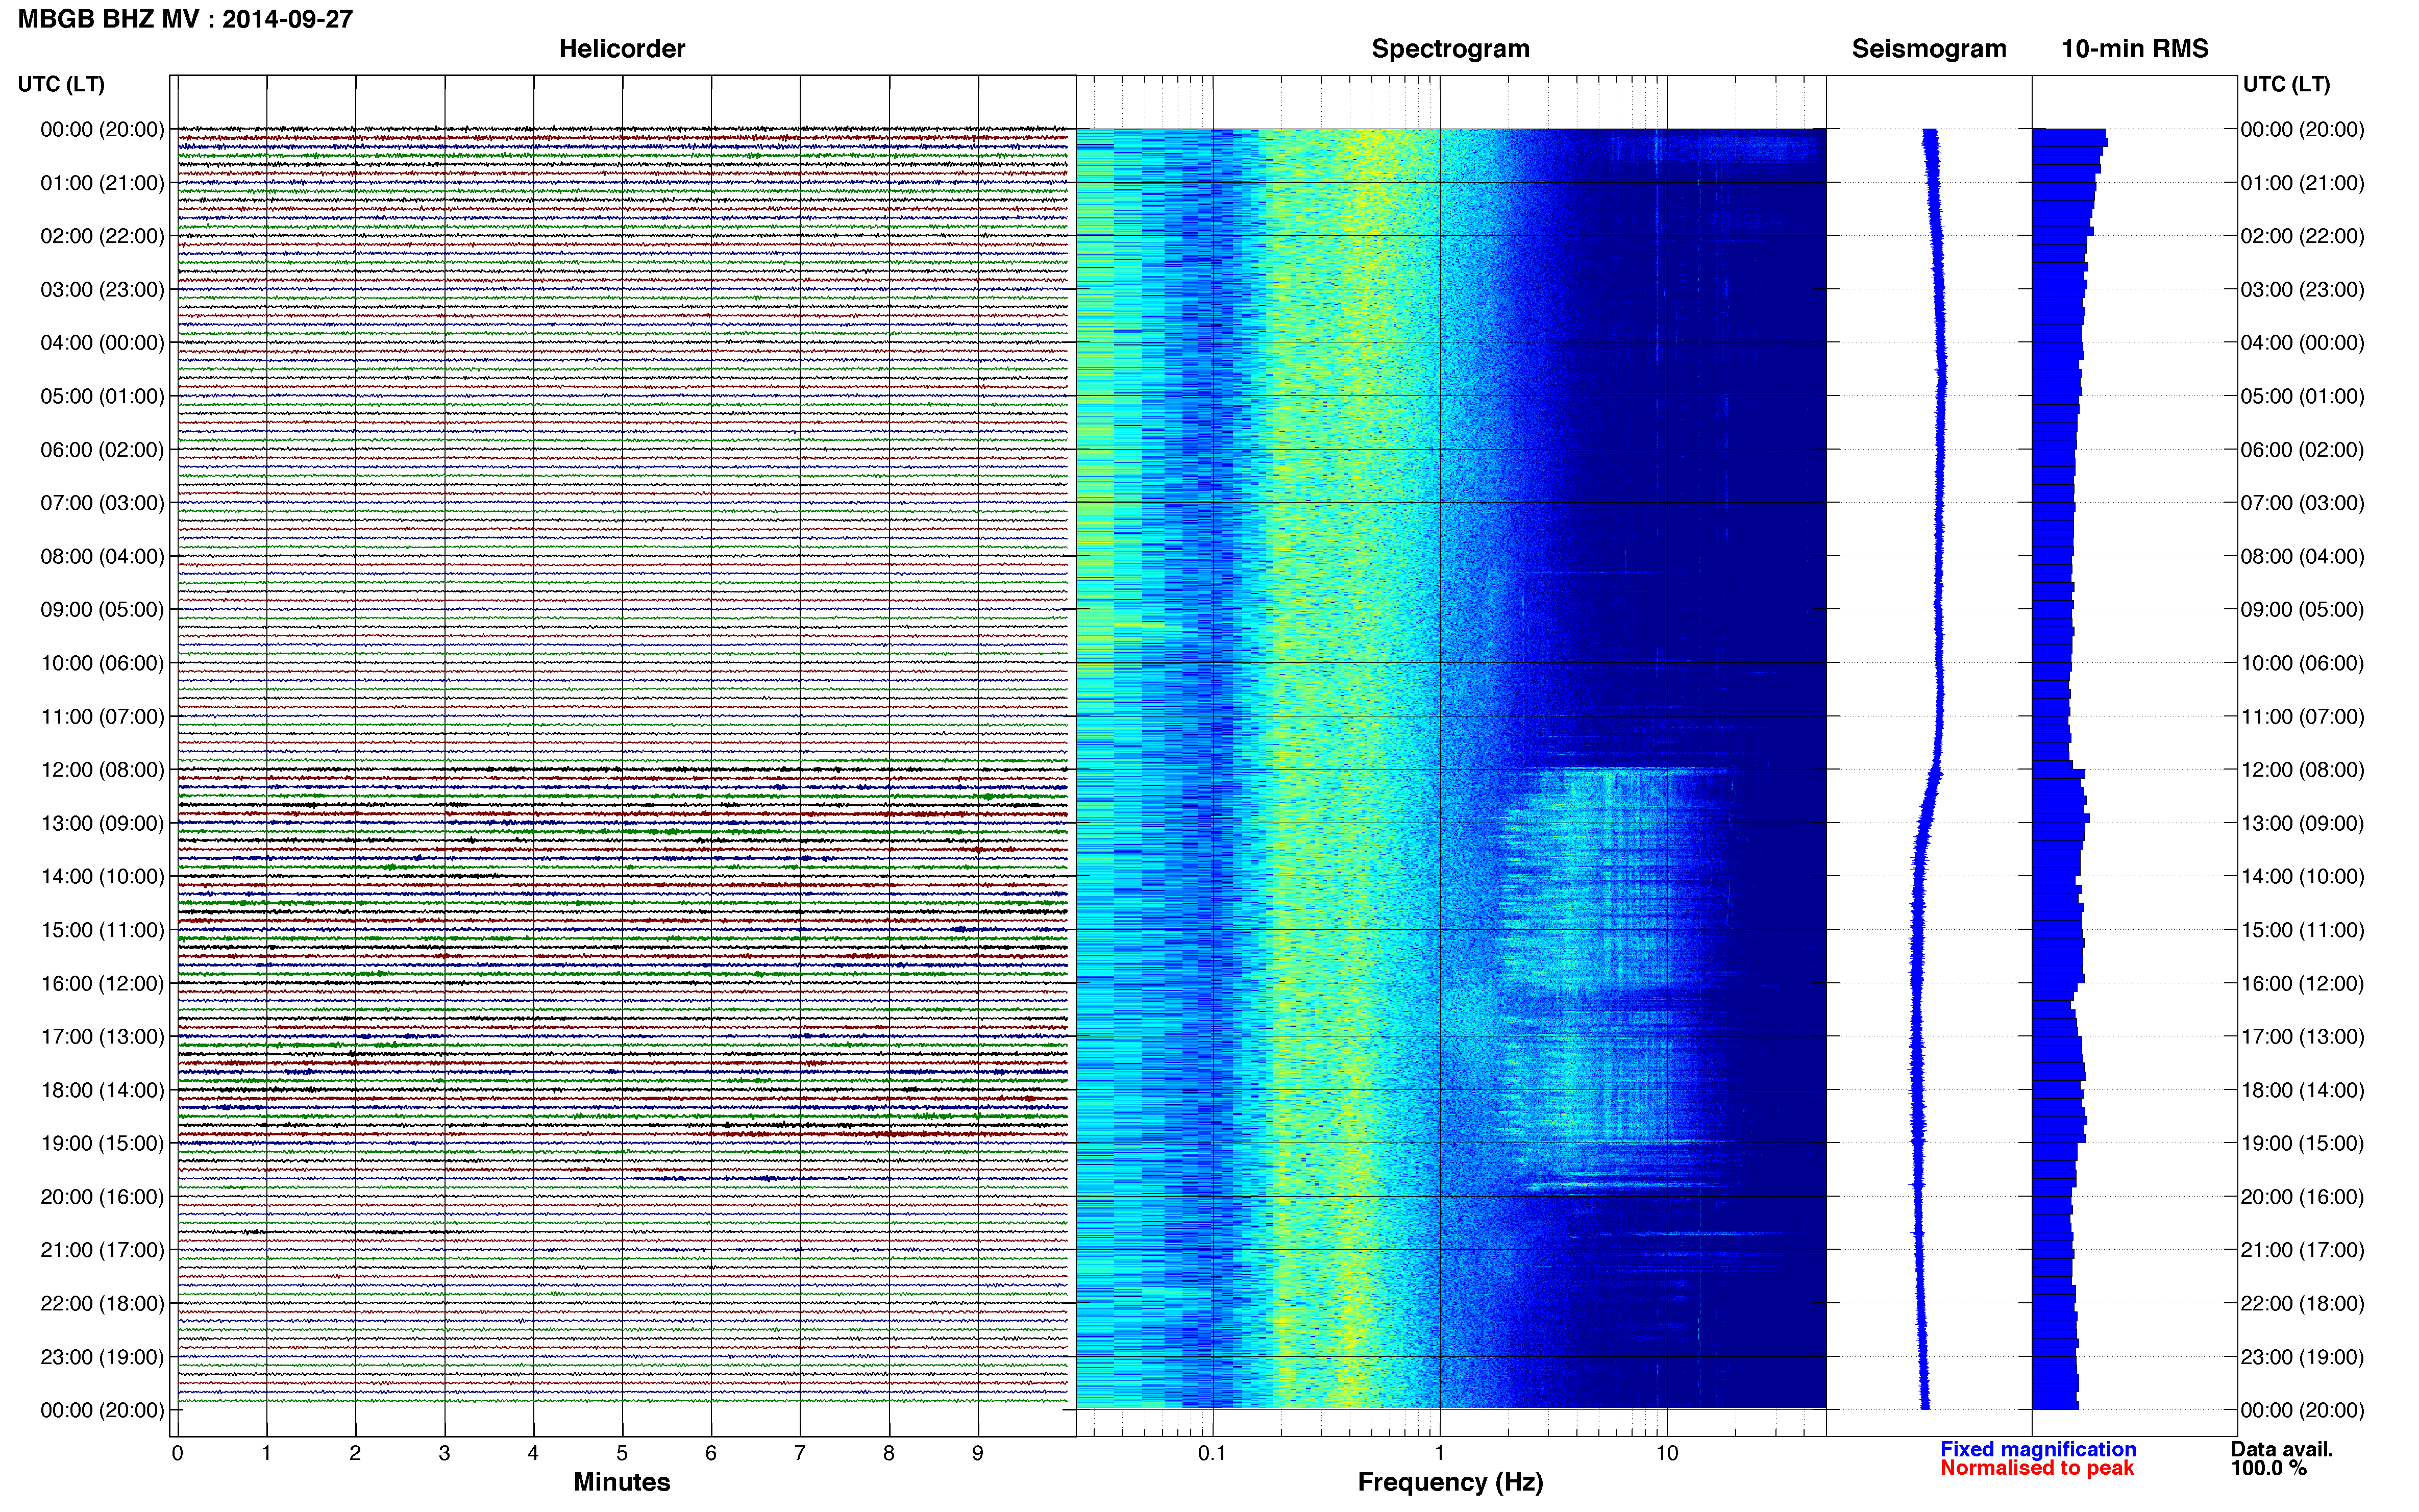Click left time label 15:00 (11:00)

102,930
